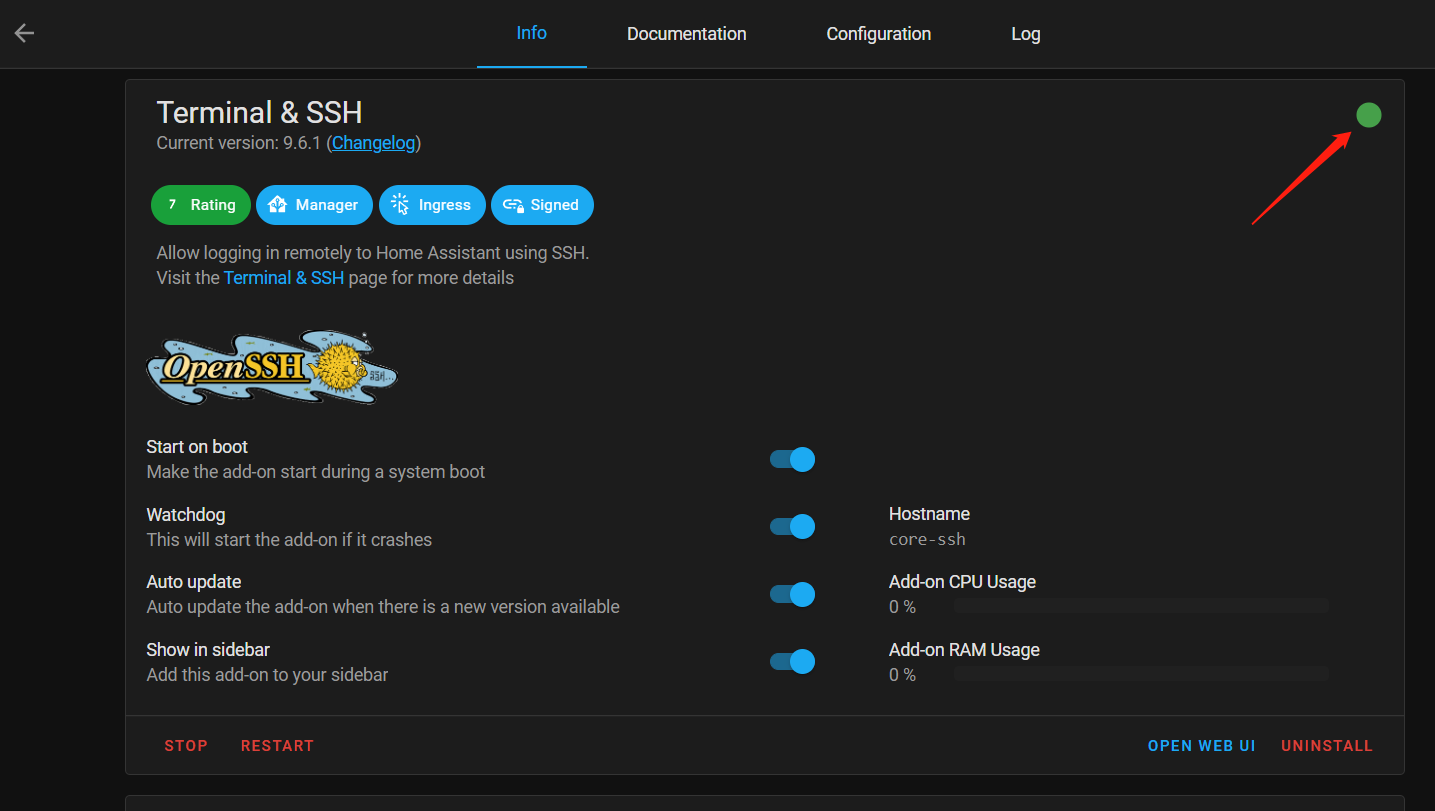Image resolution: width=1435 pixels, height=811 pixels.
Task: Click the Show in sidebar label
Action: click(208, 650)
